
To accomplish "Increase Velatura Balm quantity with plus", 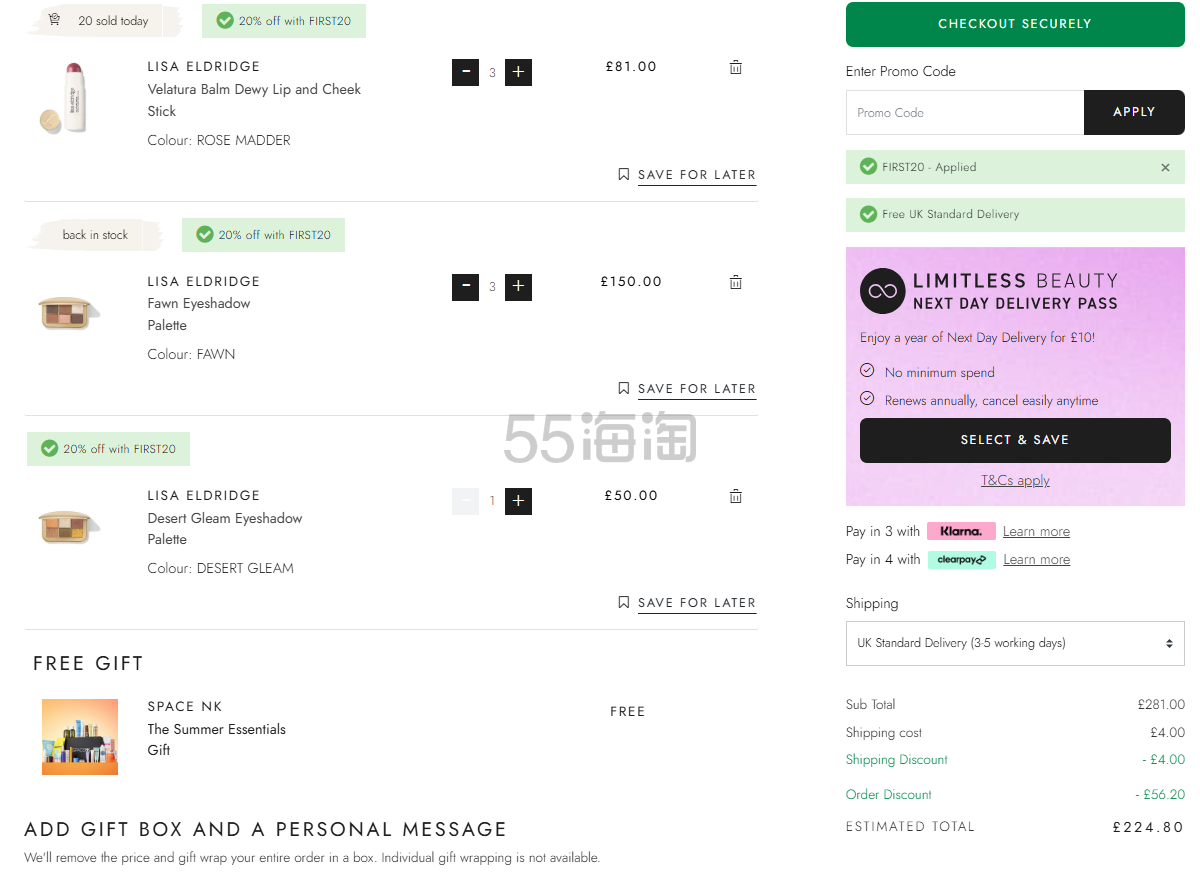I will tap(518, 73).
